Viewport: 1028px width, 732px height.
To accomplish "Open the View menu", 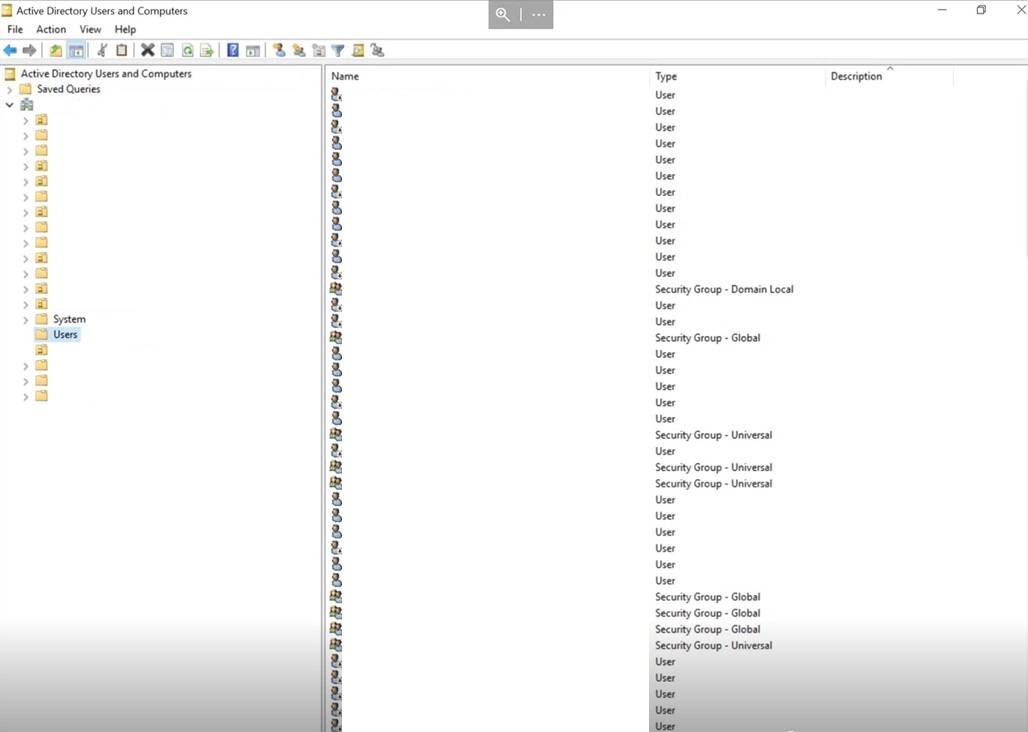I will tap(90, 29).
